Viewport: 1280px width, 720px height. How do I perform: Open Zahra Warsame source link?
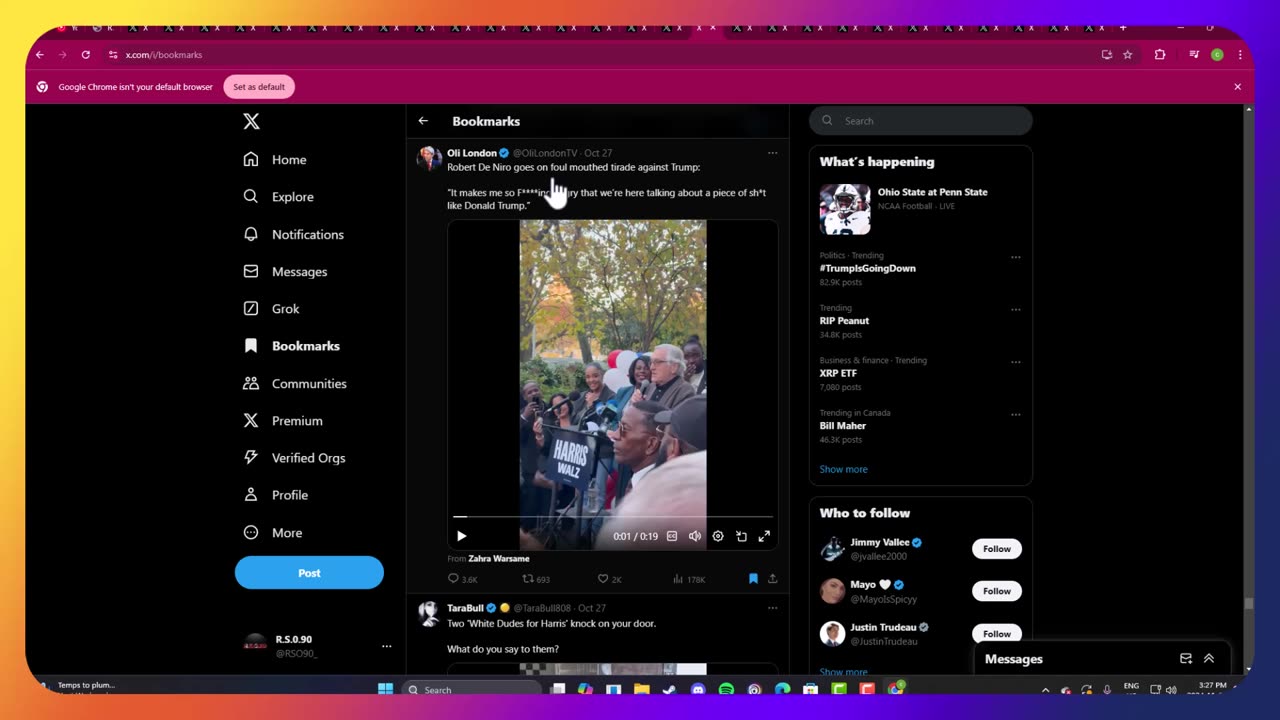point(498,559)
